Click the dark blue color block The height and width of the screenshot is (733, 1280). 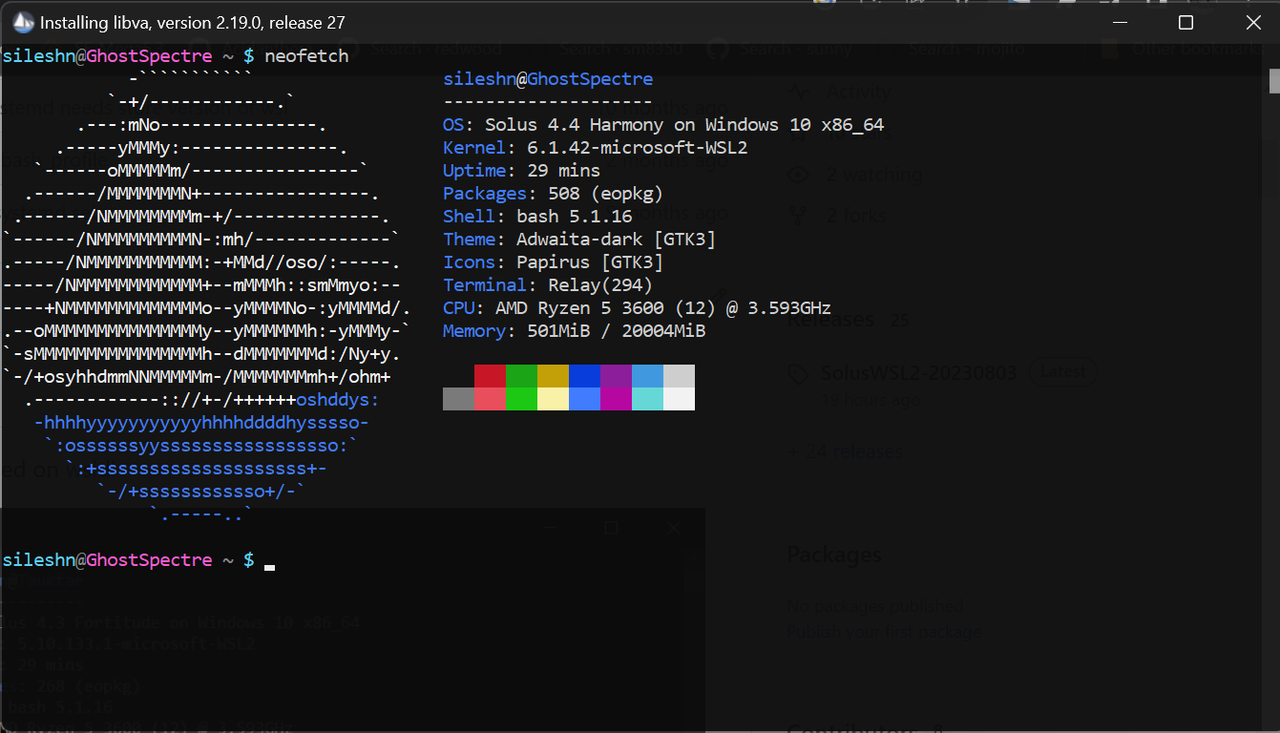[585, 376]
